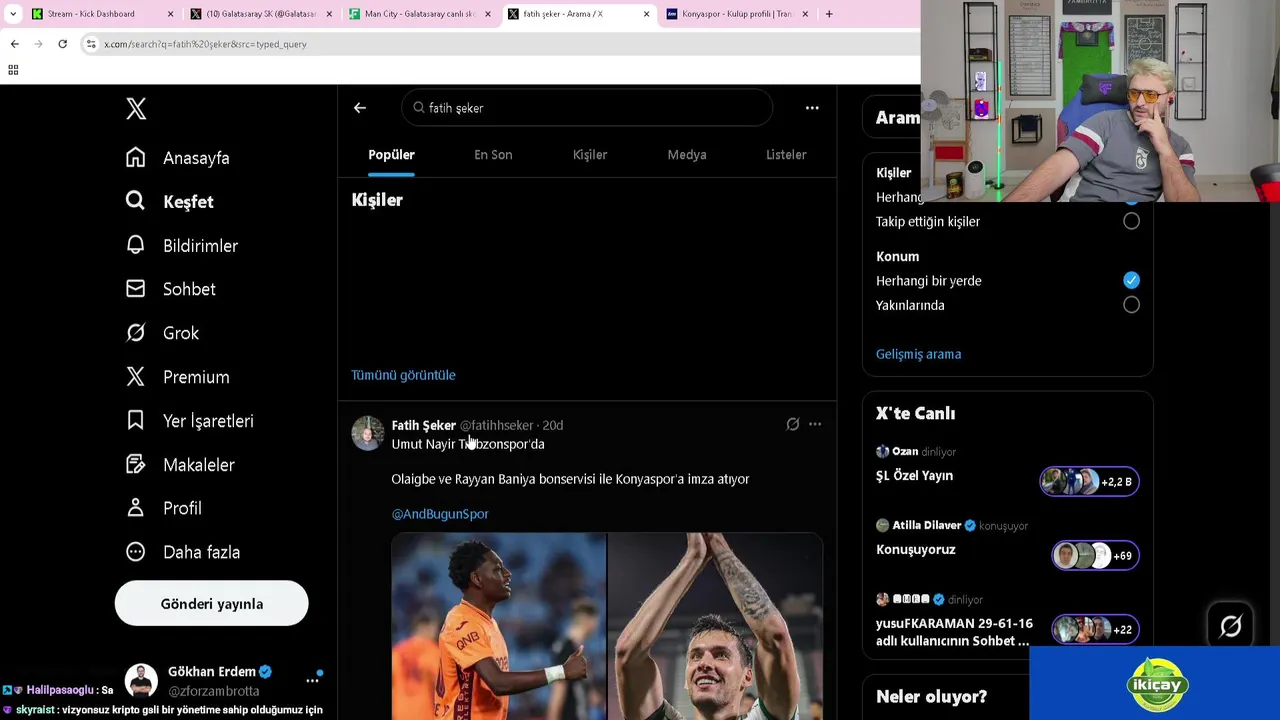Open browser apps grid icon
The image size is (1280, 720).
pos(13,70)
